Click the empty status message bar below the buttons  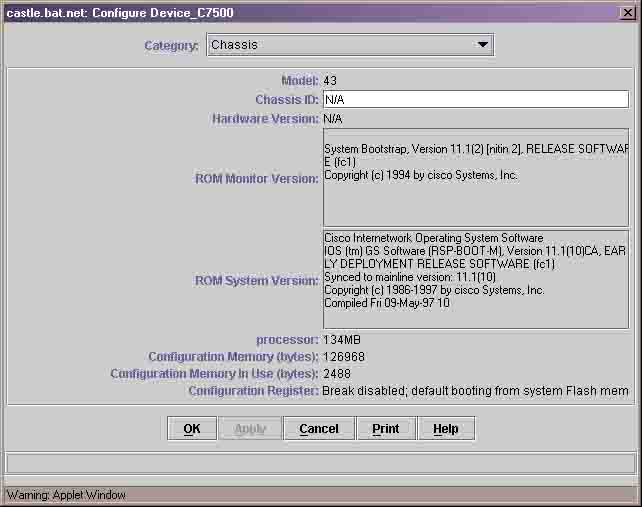321,464
